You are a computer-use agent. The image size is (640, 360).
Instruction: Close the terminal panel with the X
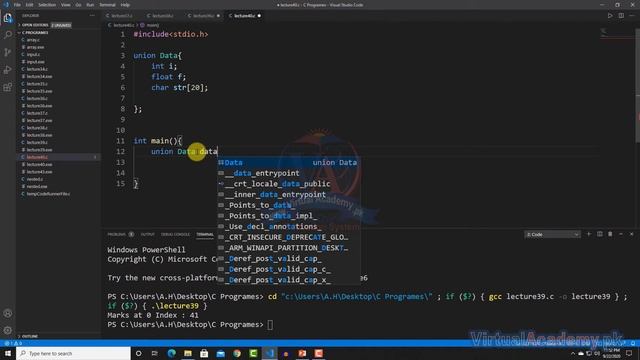pos(631,234)
